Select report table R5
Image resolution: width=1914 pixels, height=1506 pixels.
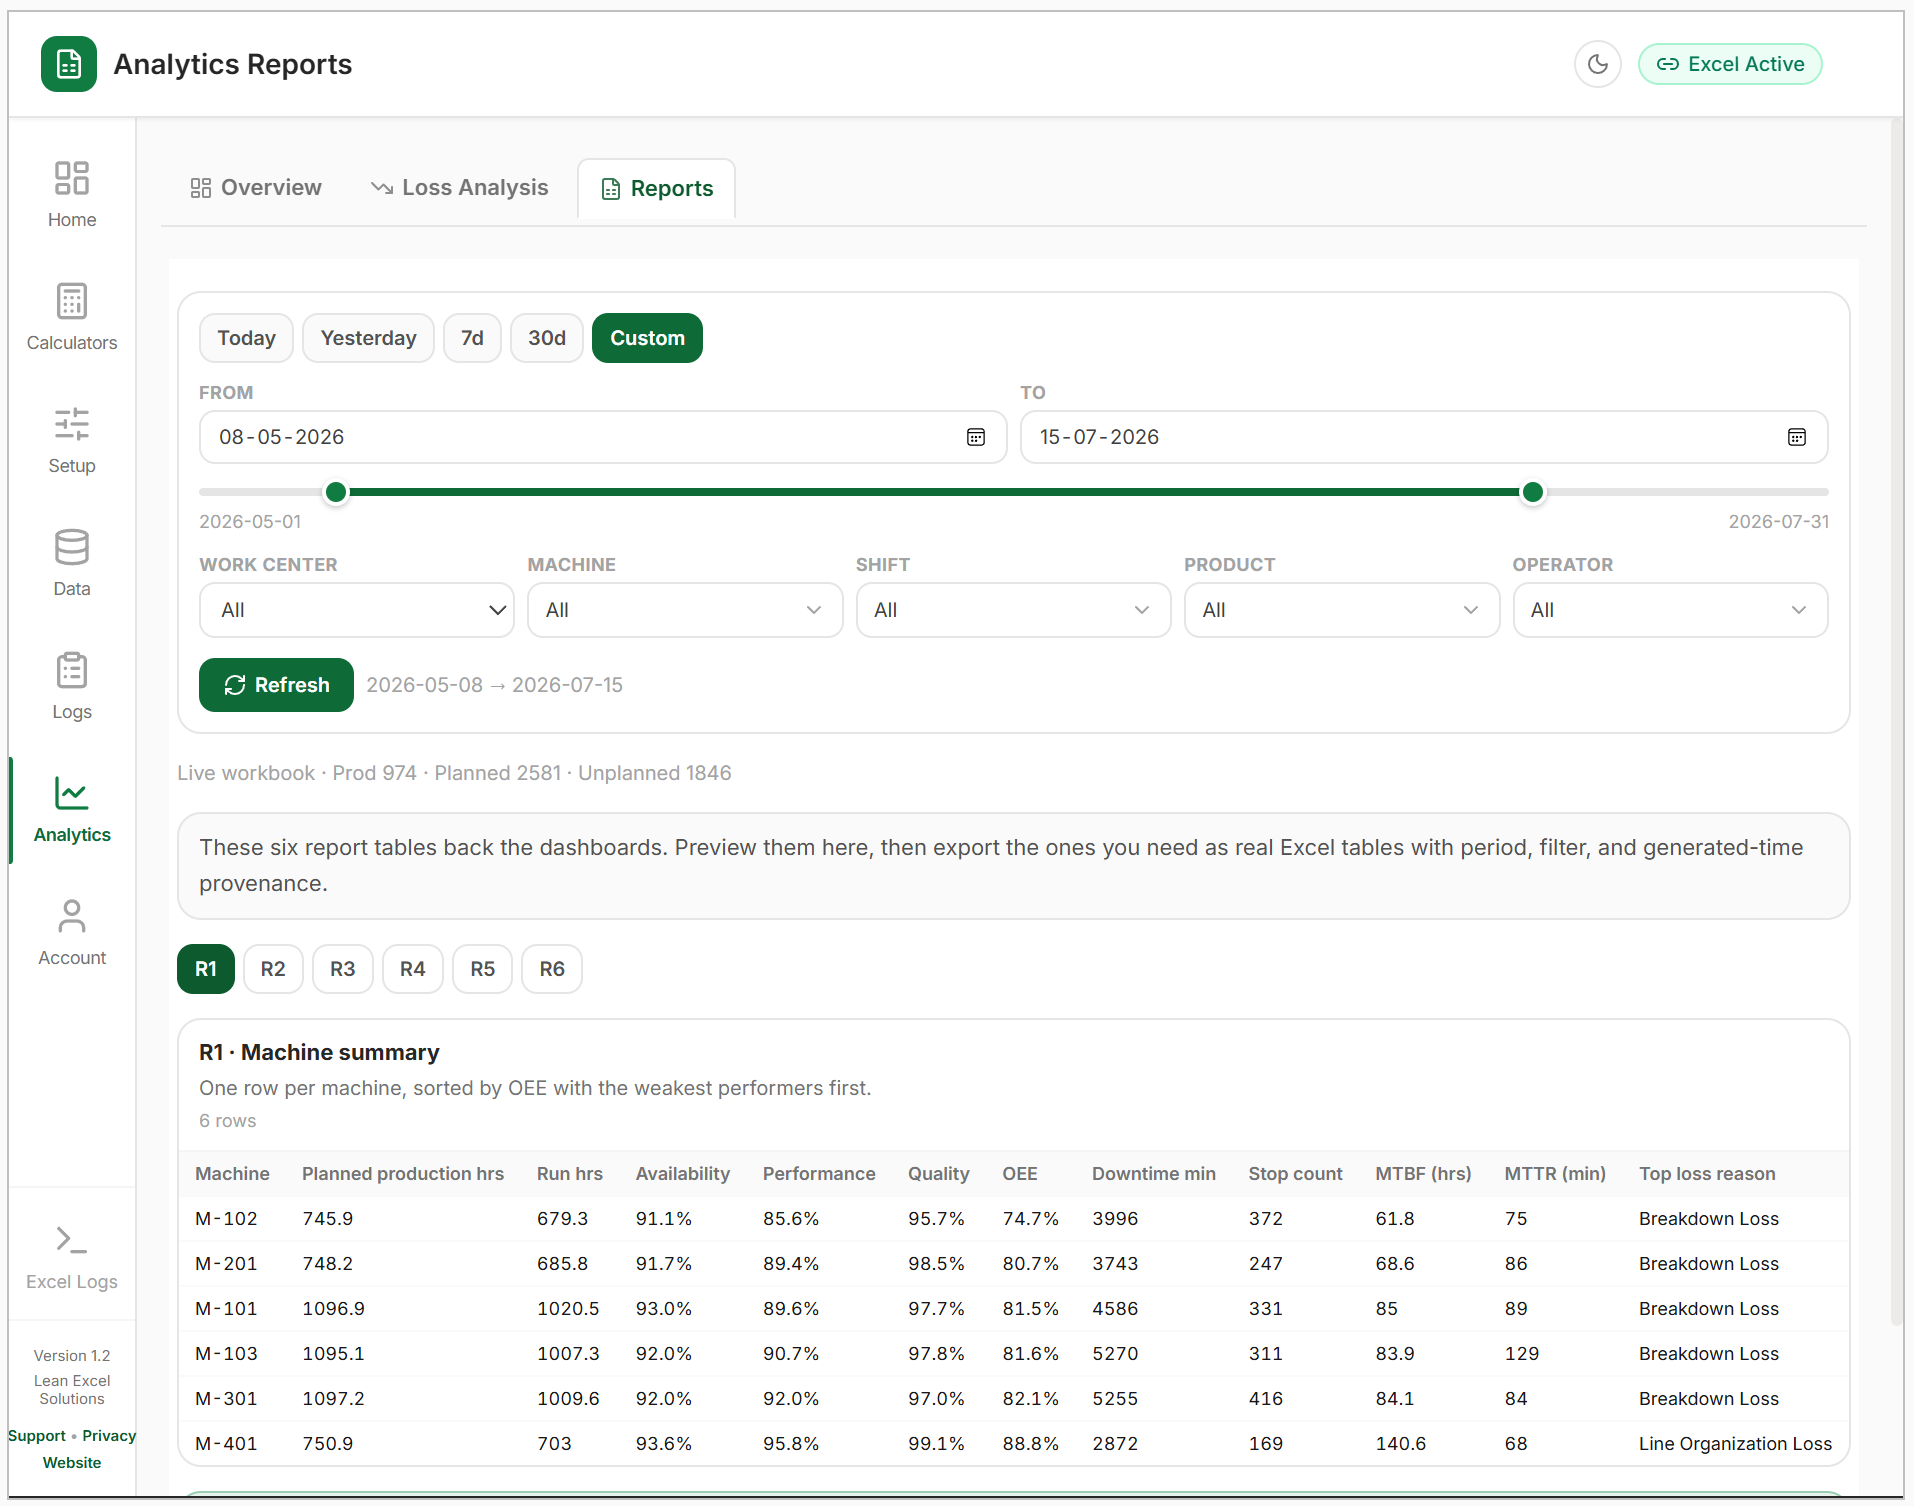pyautogui.click(x=482, y=969)
